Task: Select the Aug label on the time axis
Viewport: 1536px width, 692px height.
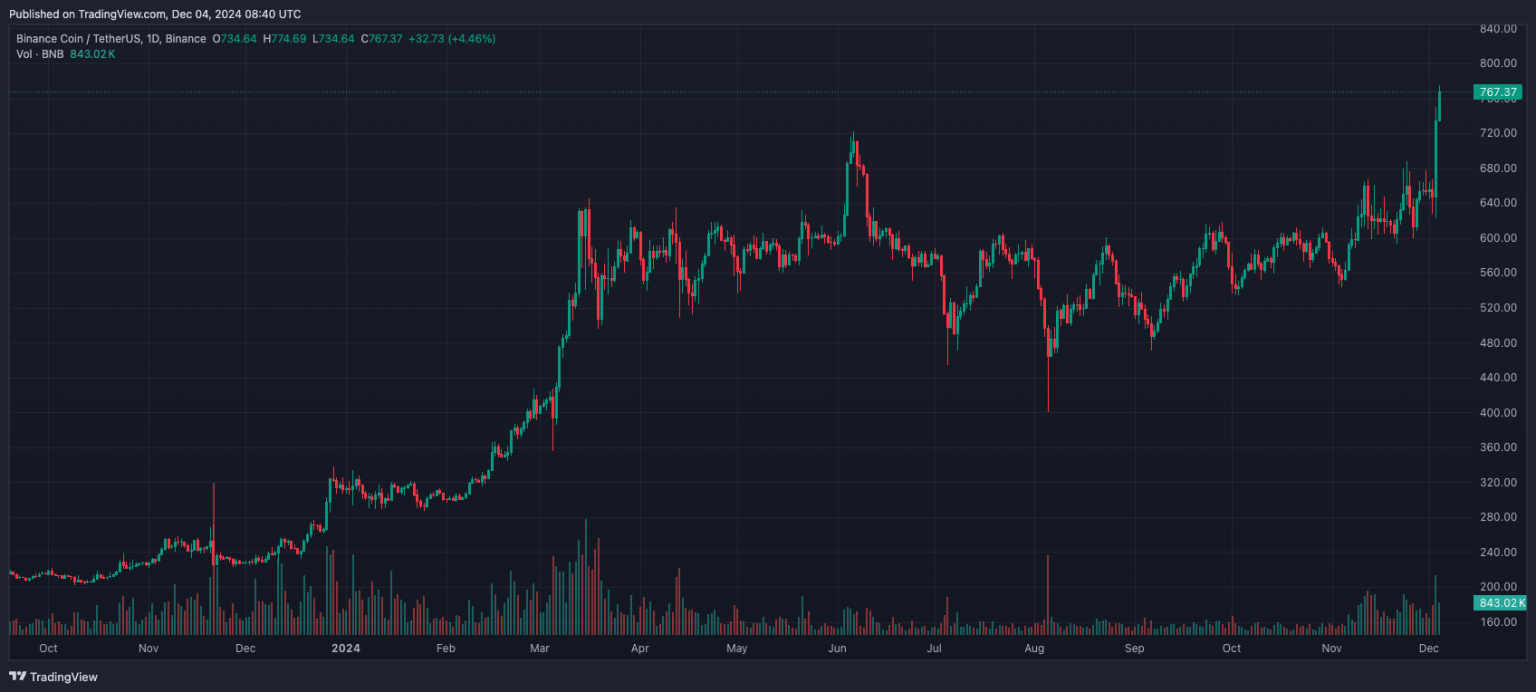Action: click(1035, 648)
